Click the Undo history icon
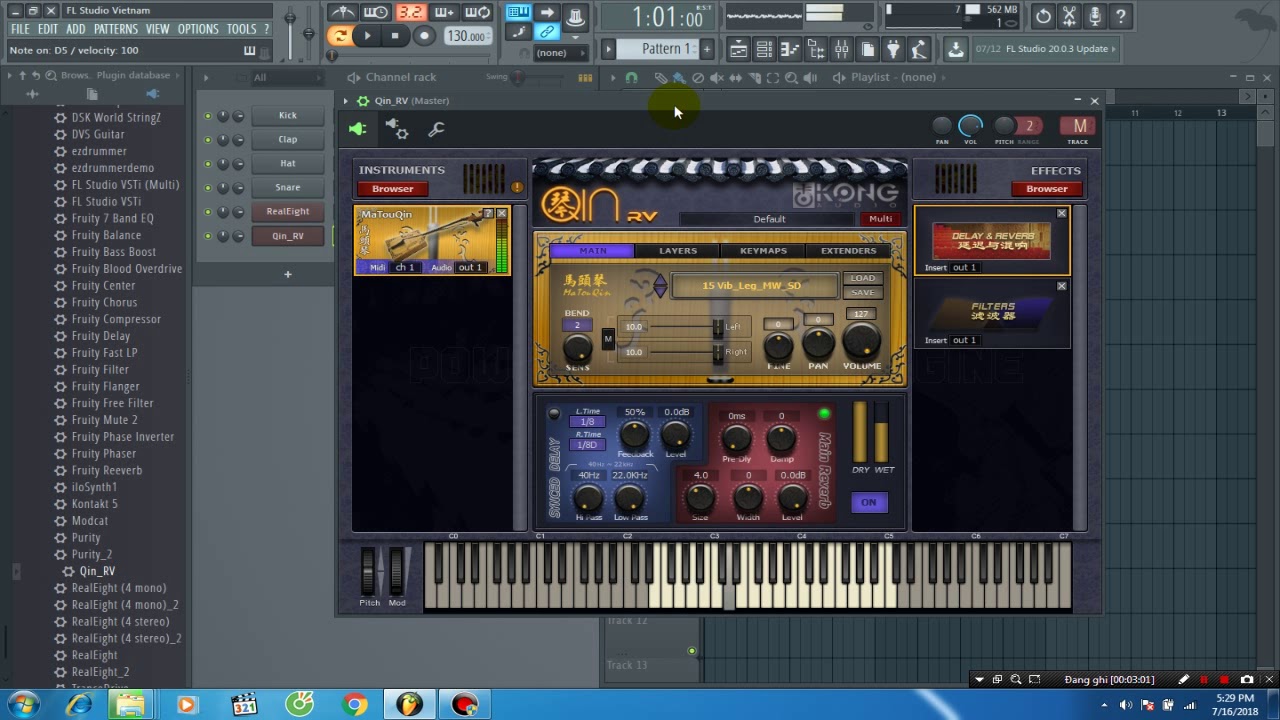This screenshot has height=720, width=1280. coord(1043,16)
